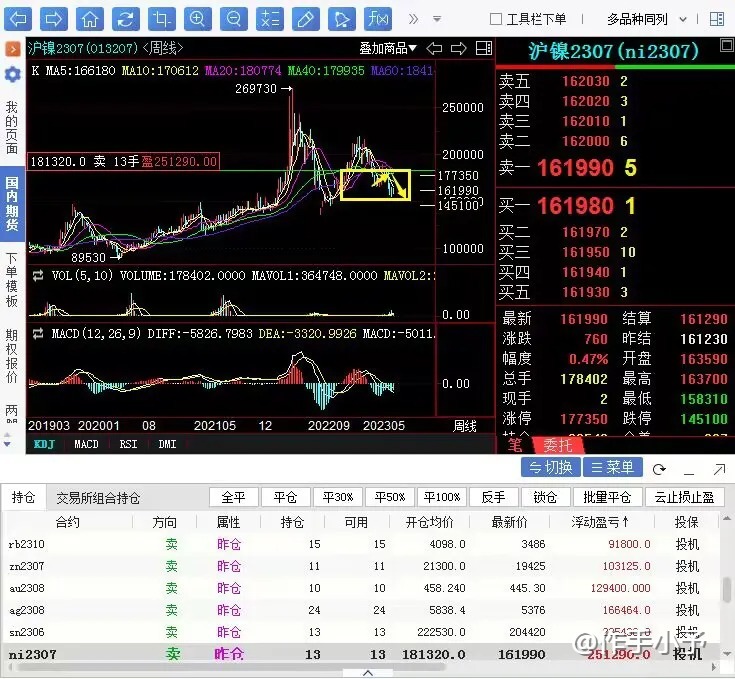Enable the 工具栏下单 checkbox
Image resolution: width=735 pixels, height=679 pixels.
(496, 19)
